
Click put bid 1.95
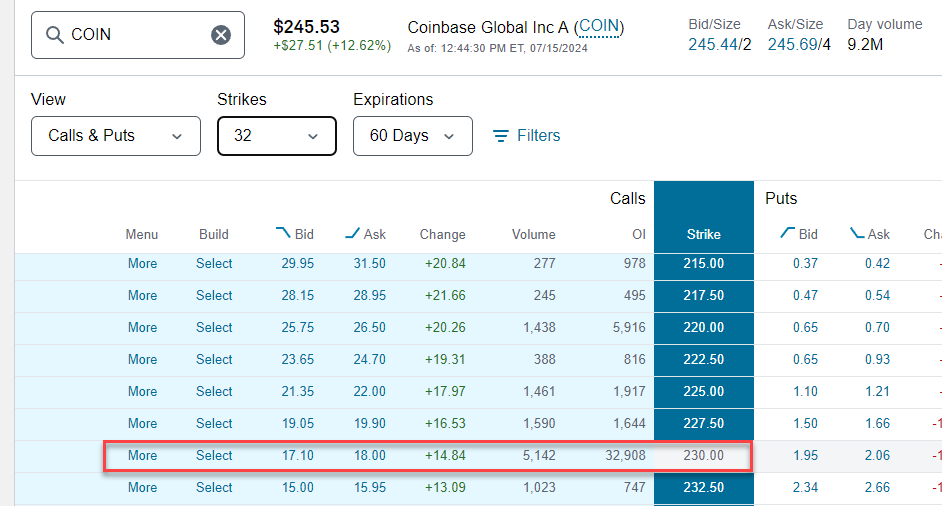tap(805, 456)
